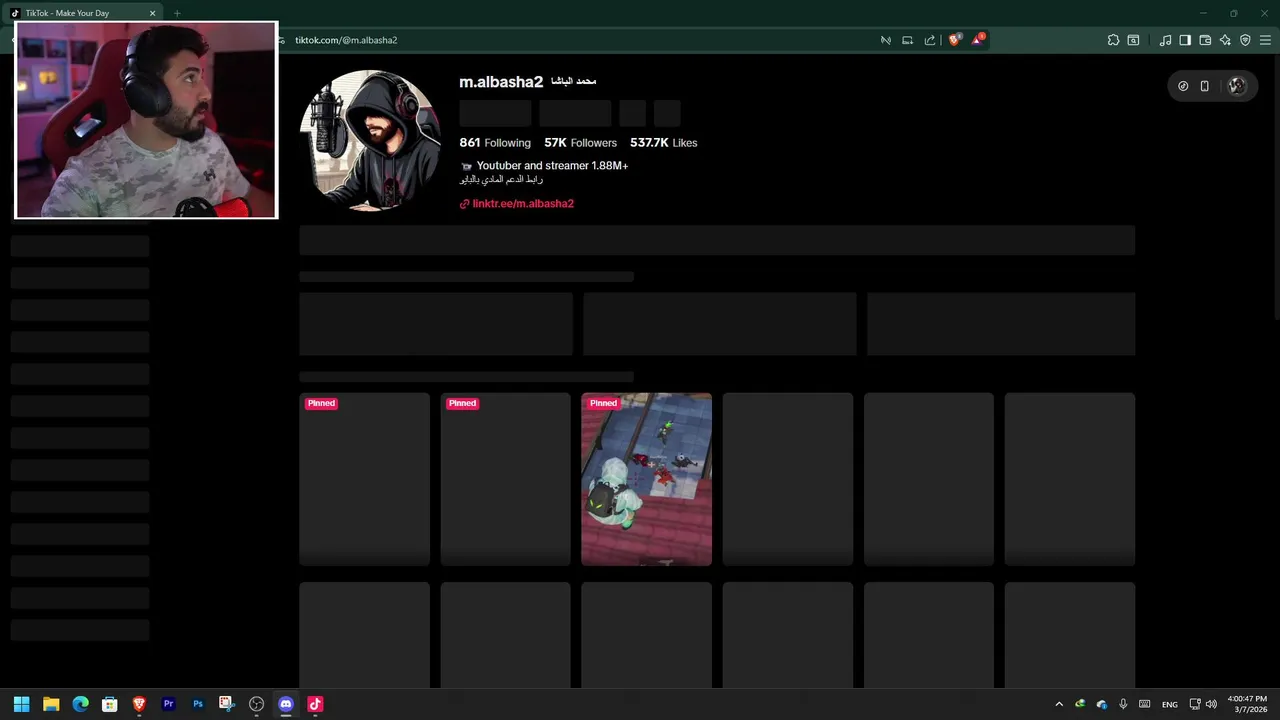Click the 57K Followers count
Image resolution: width=1280 pixels, height=720 pixels.
coord(580,143)
